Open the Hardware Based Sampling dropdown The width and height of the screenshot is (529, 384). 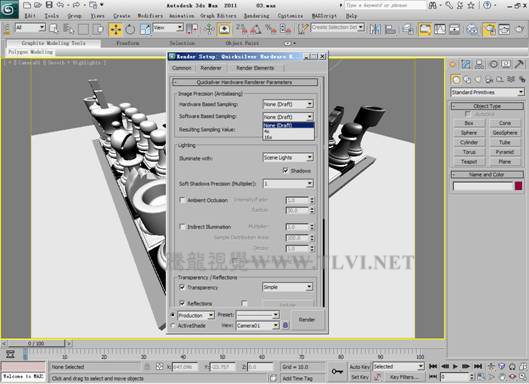(288, 104)
